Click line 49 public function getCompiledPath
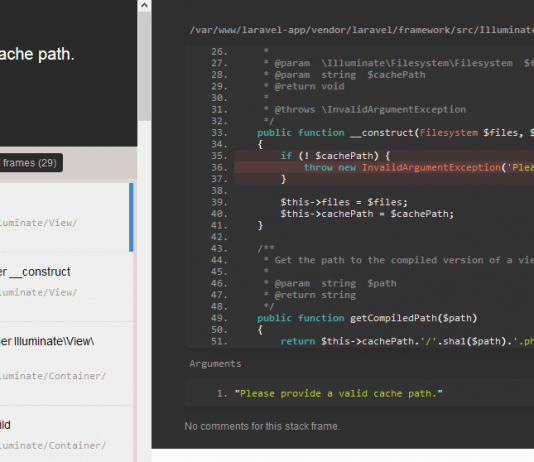 pyautogui.click(x=367, y=318)
